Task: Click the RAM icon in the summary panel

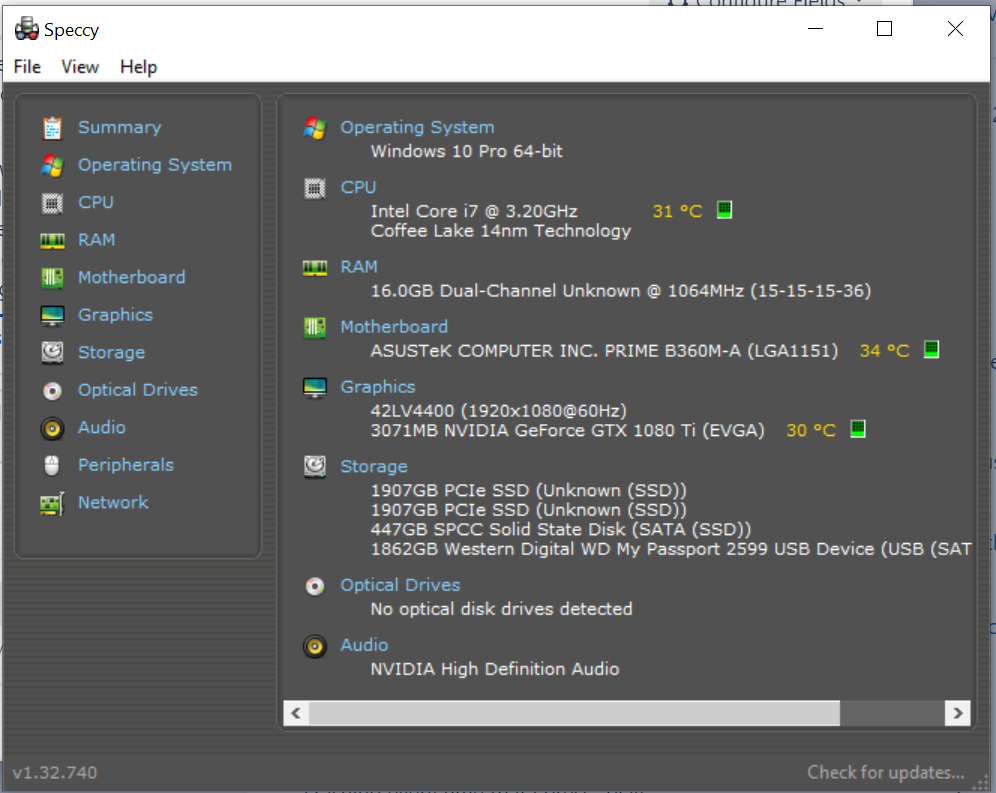Action: [314, 268]
